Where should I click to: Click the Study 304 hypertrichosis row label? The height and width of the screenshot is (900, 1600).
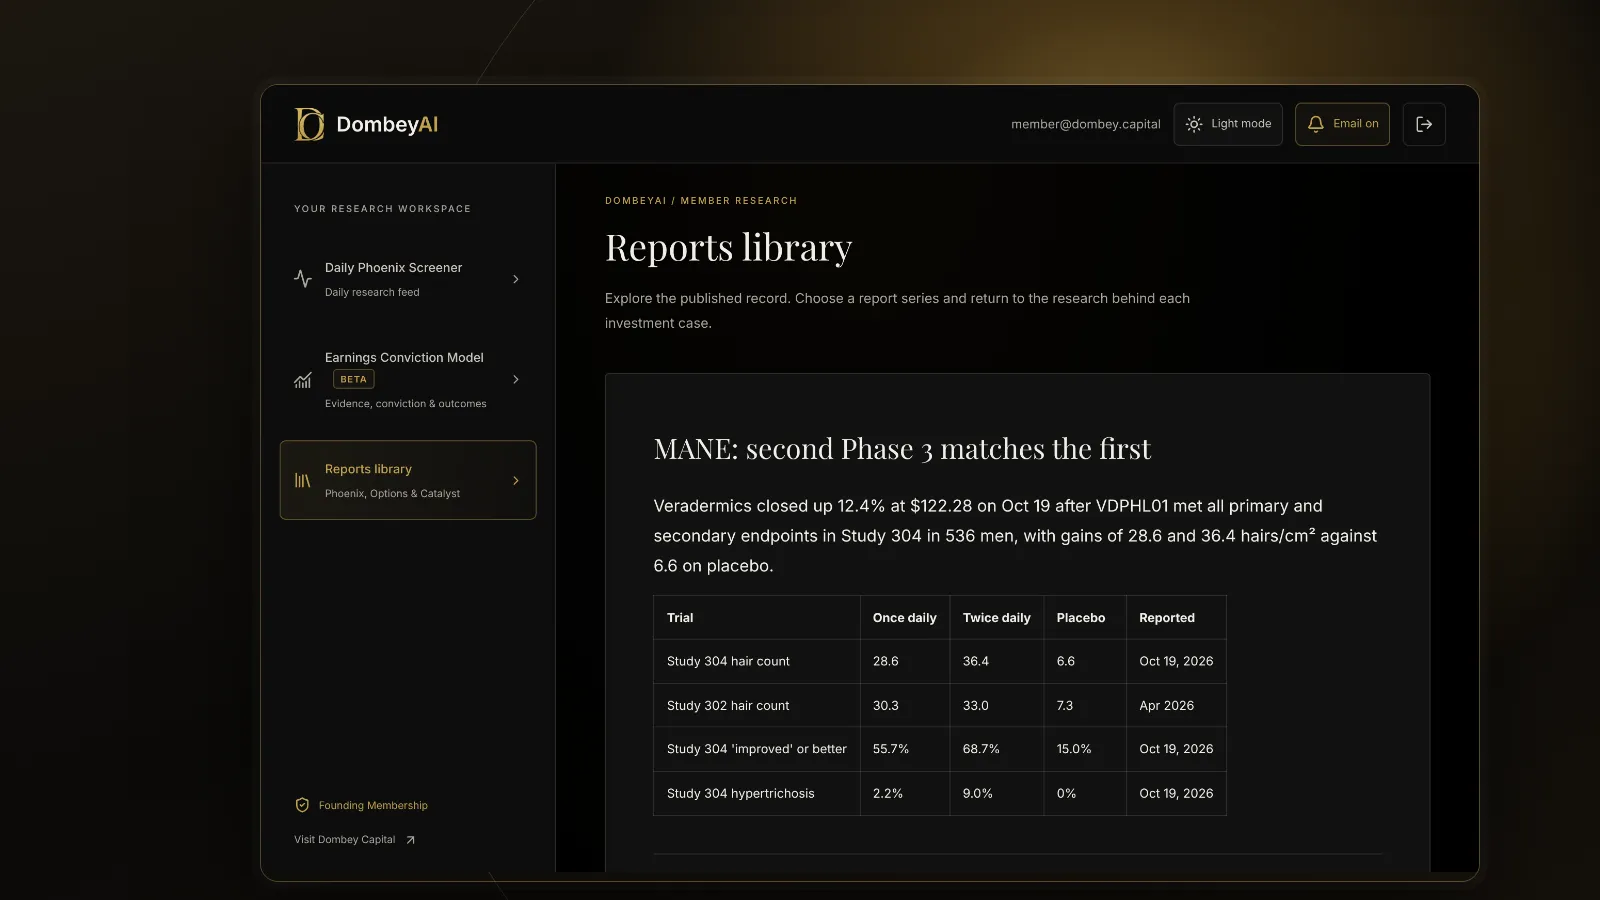pos(741,793)
